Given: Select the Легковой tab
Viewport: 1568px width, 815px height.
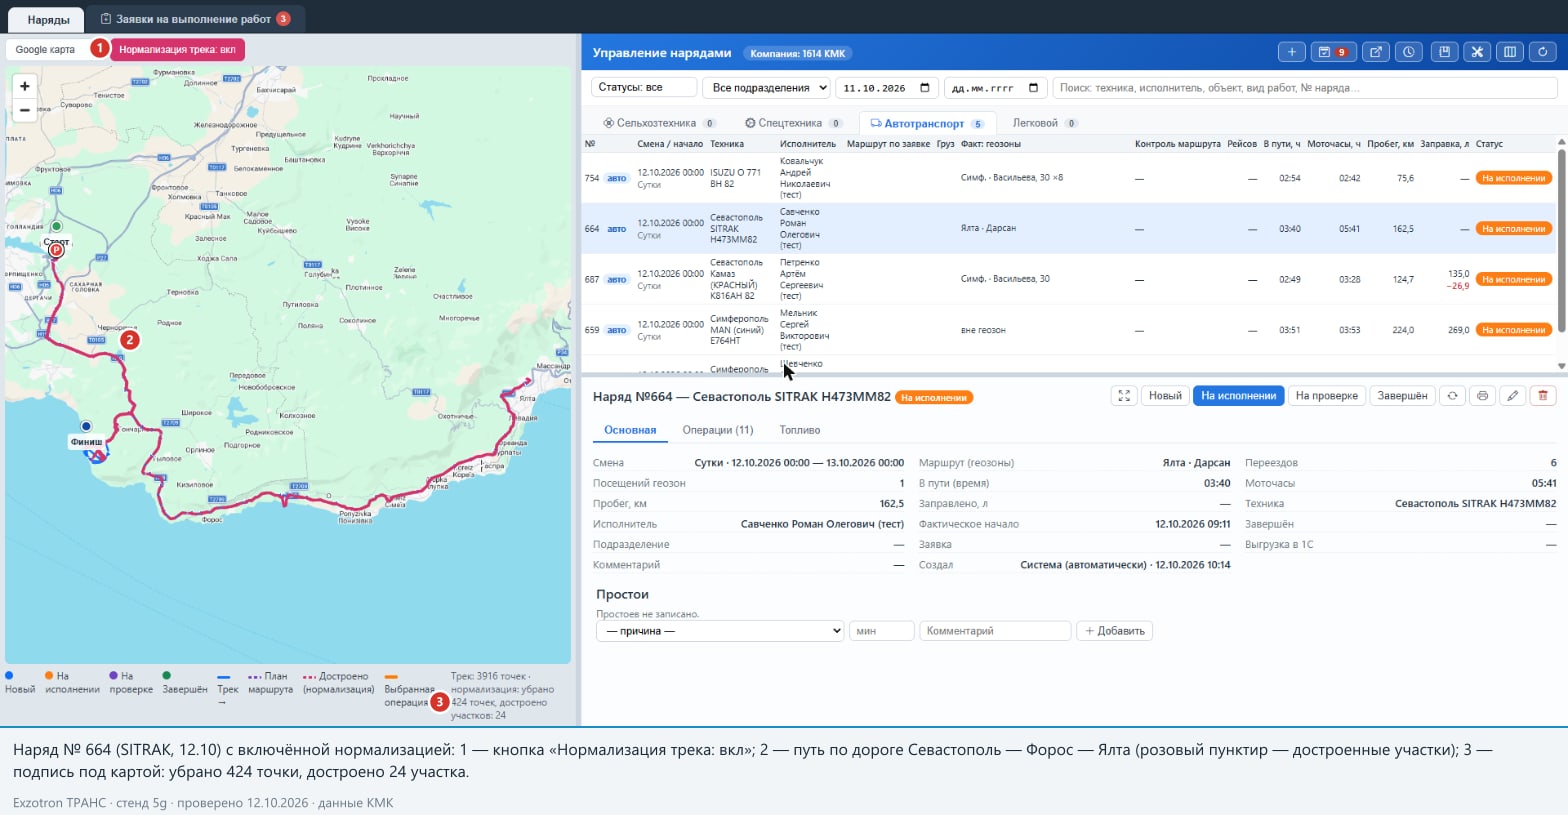Looking at the screenshot, I should tap(1044, 123).
